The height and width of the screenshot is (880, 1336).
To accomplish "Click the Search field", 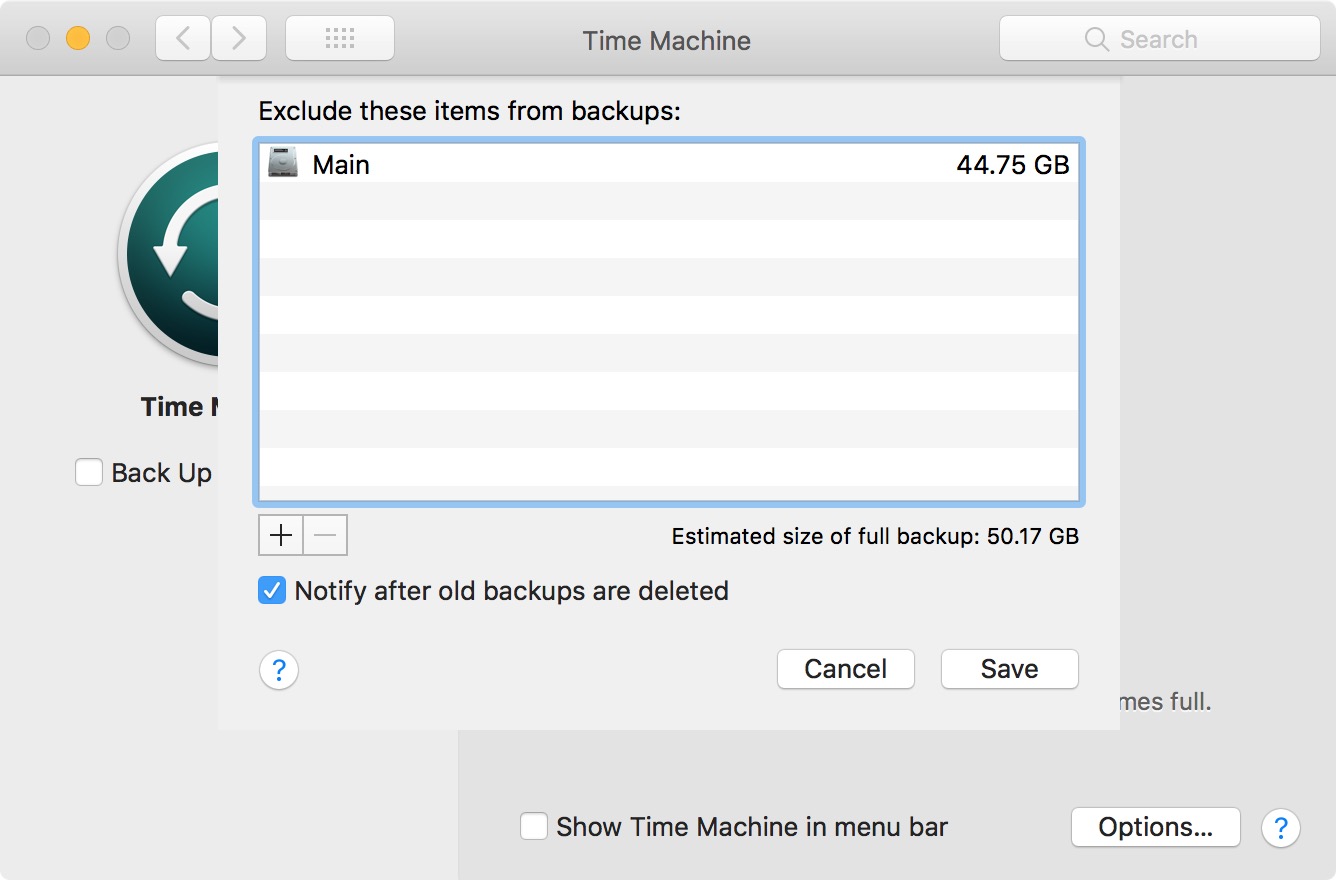I will (x=1160, y=39).
